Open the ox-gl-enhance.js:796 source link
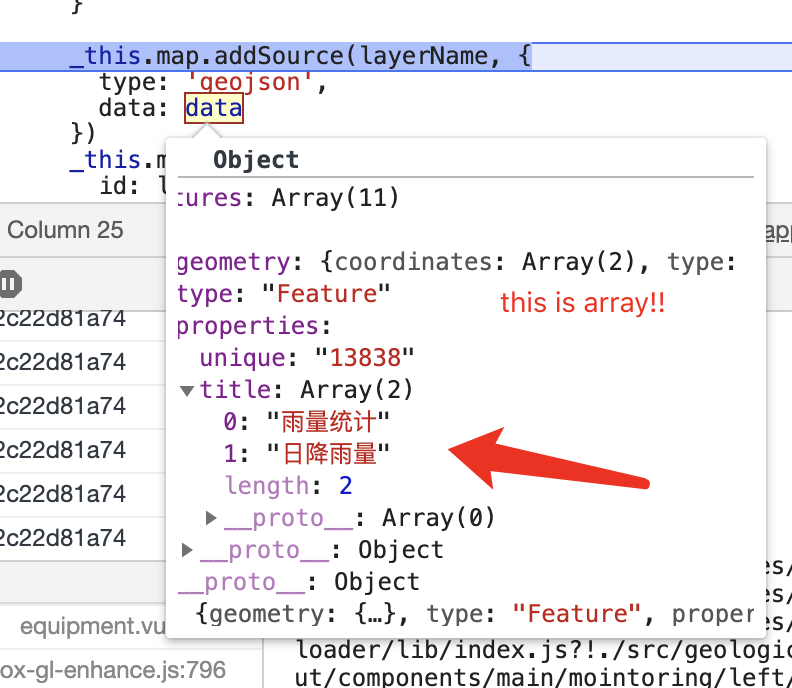 tap(113, 670)
